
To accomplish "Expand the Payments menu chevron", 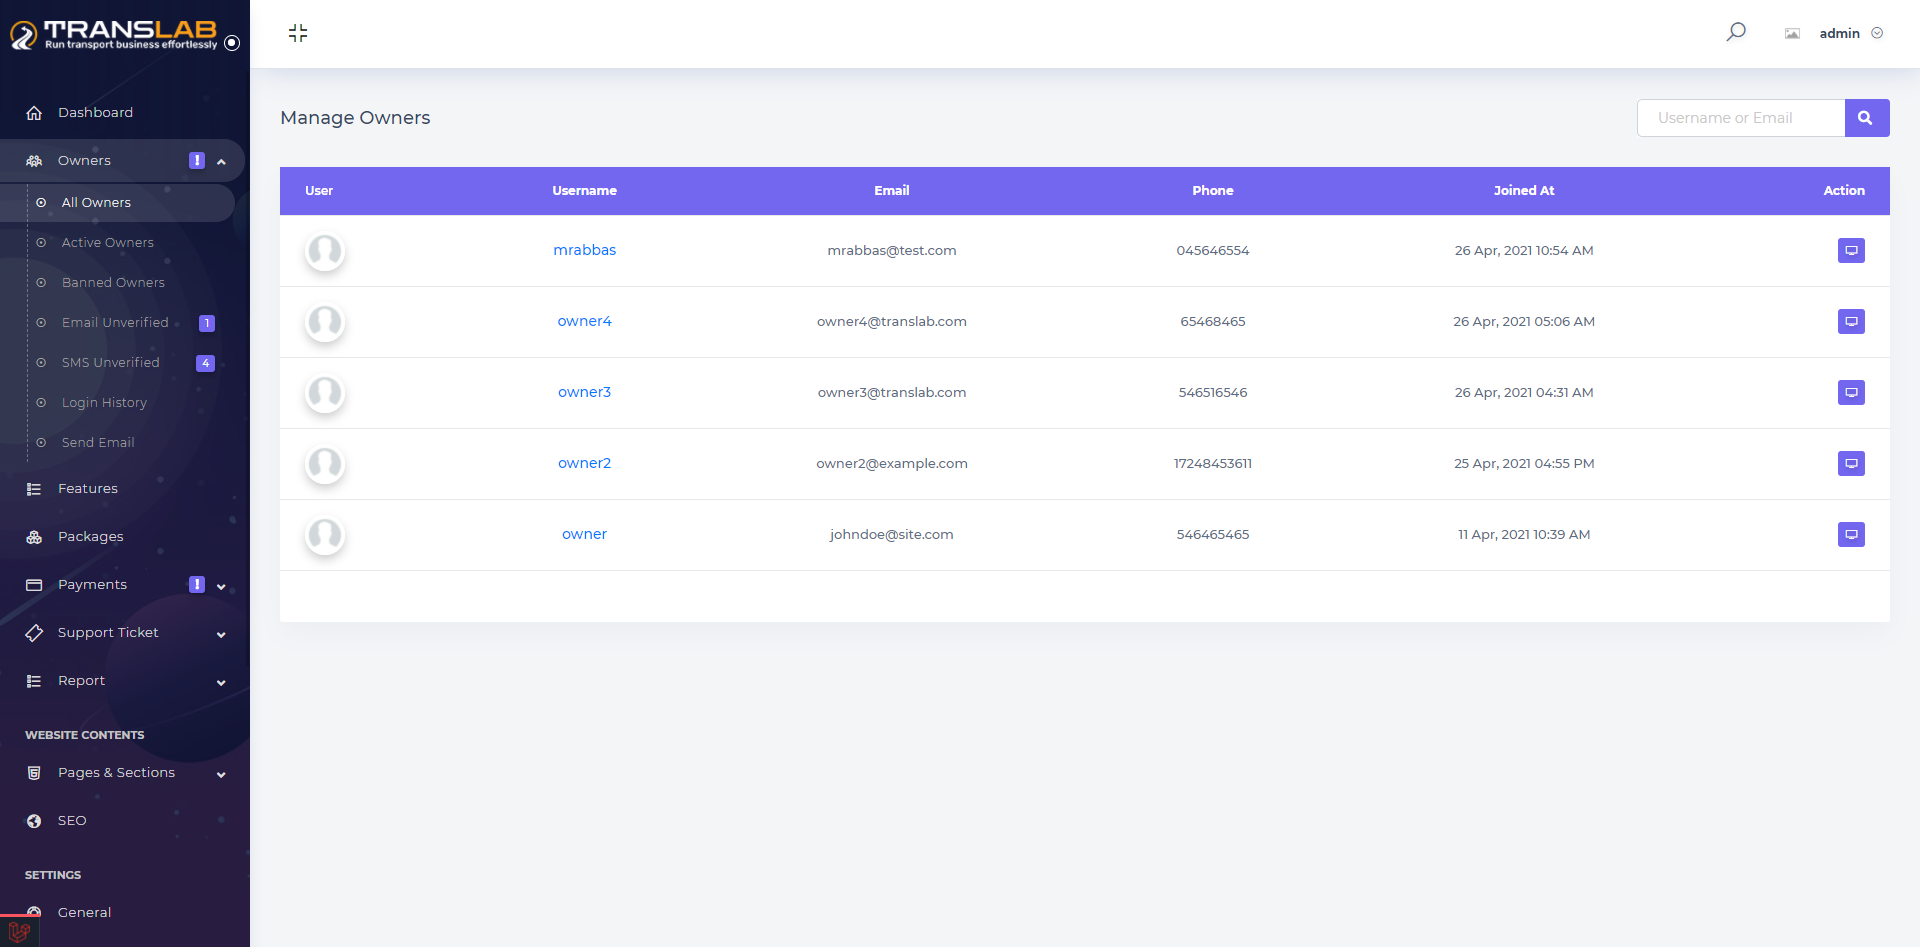I will (x=221, y=586).
